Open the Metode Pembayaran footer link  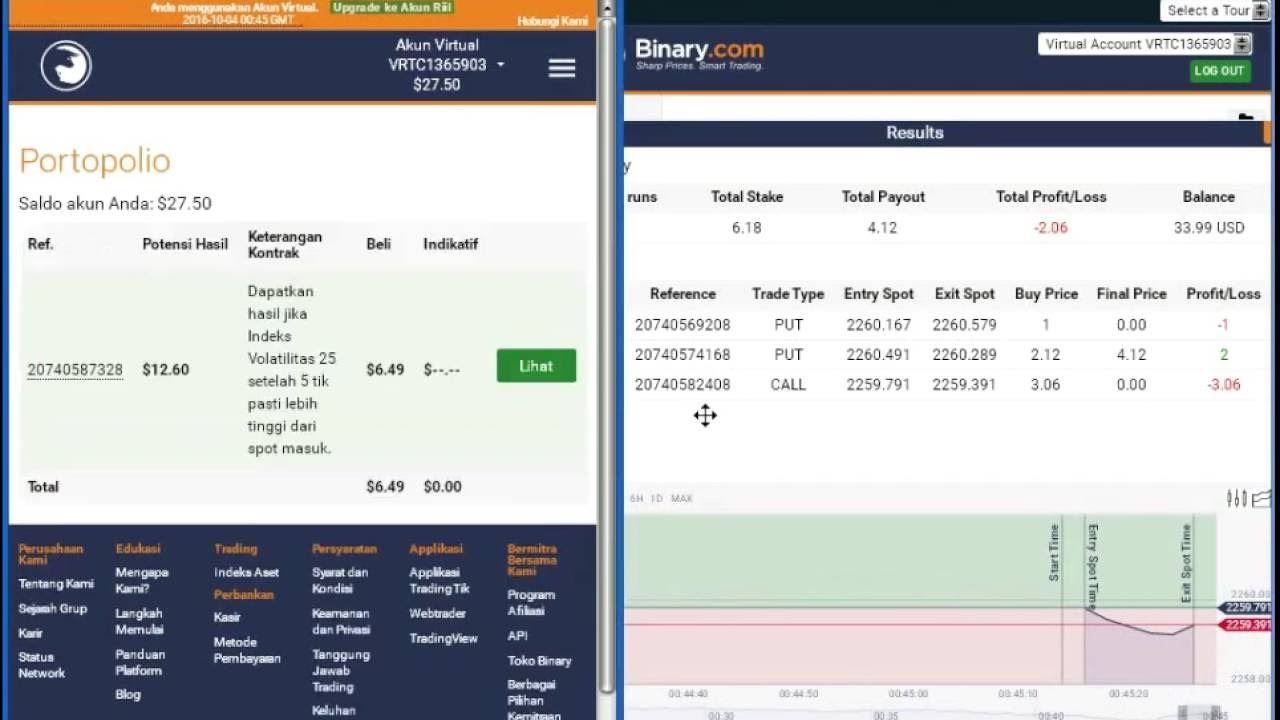point(247,650)
